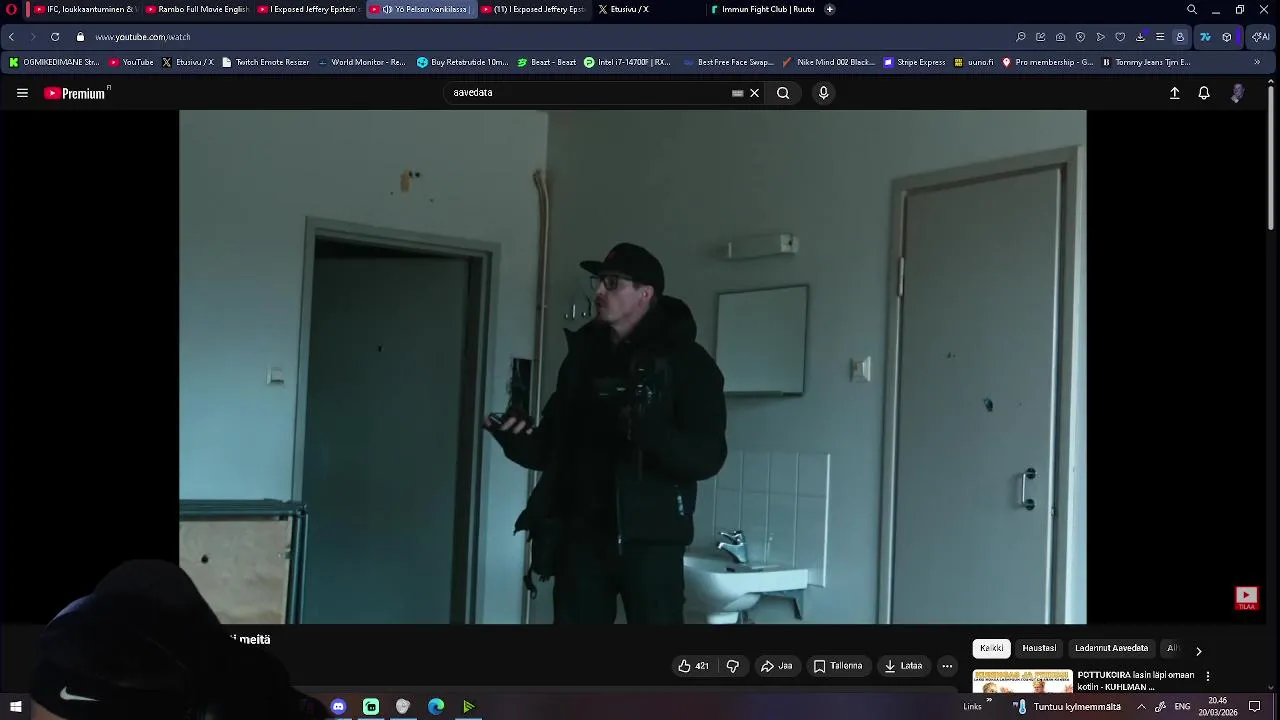This screenshot has width=1280, height=720.
Task: Open the Windows notification center icon
Action: click(x=1254, y=707)
